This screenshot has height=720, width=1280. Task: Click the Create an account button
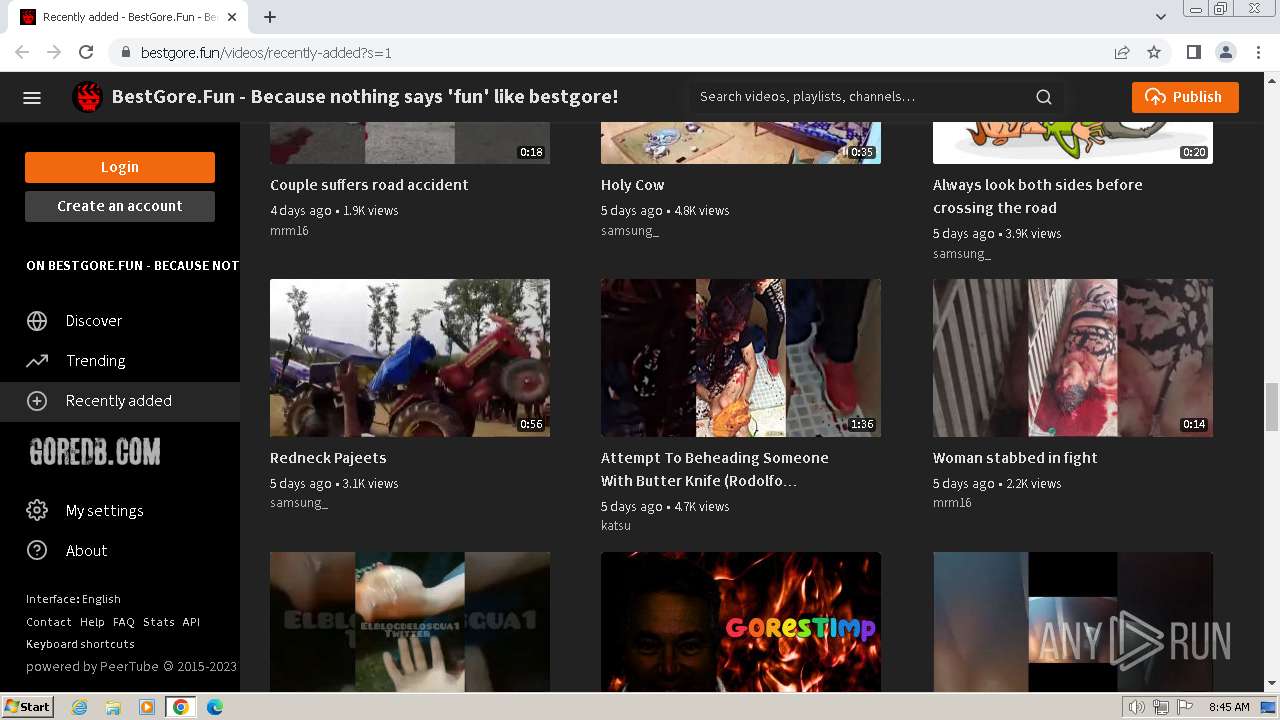pyautogui.click(x=120, y=206)
